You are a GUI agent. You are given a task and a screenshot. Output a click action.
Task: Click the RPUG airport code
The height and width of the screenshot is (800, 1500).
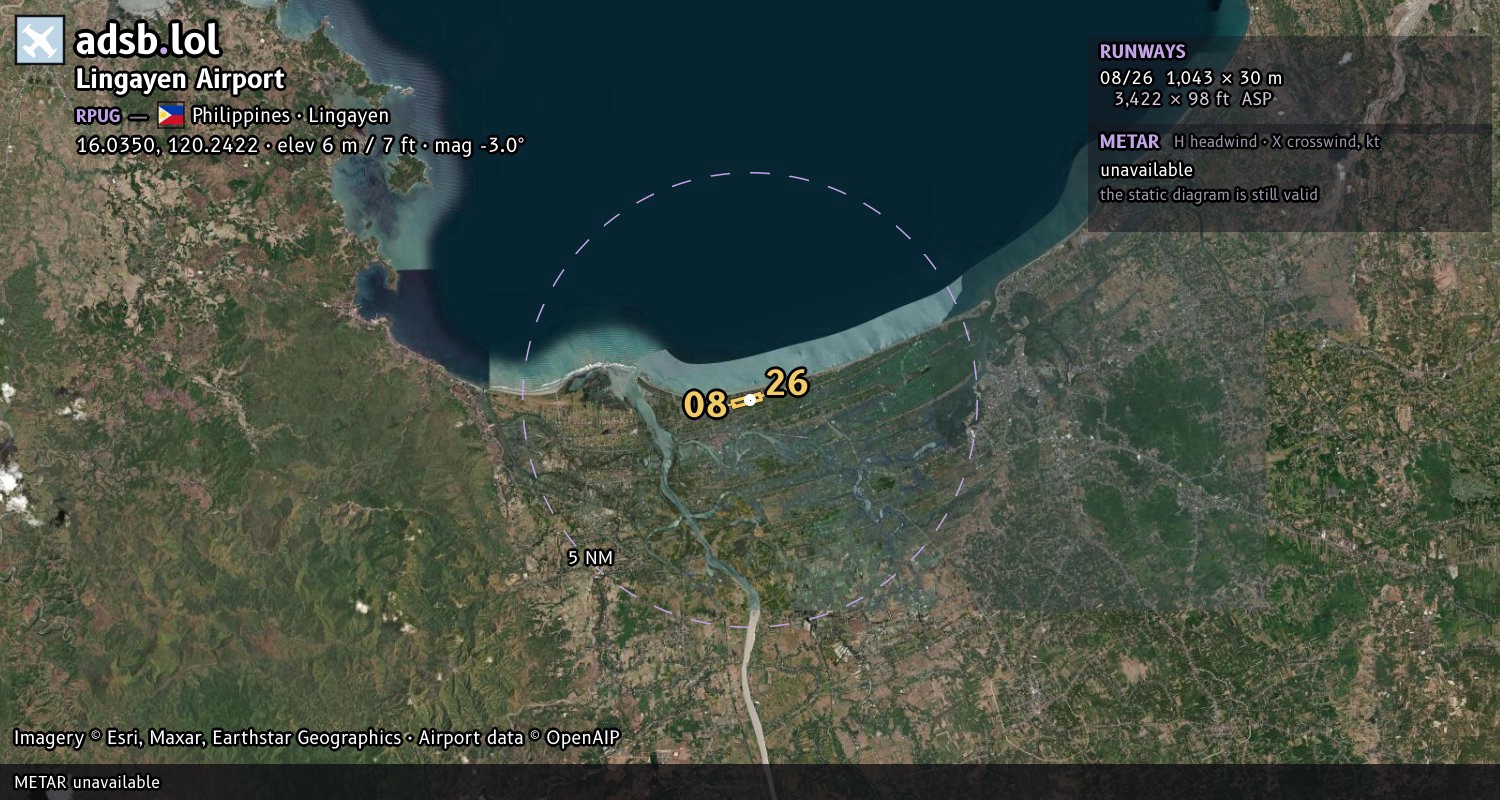(98, 115)
